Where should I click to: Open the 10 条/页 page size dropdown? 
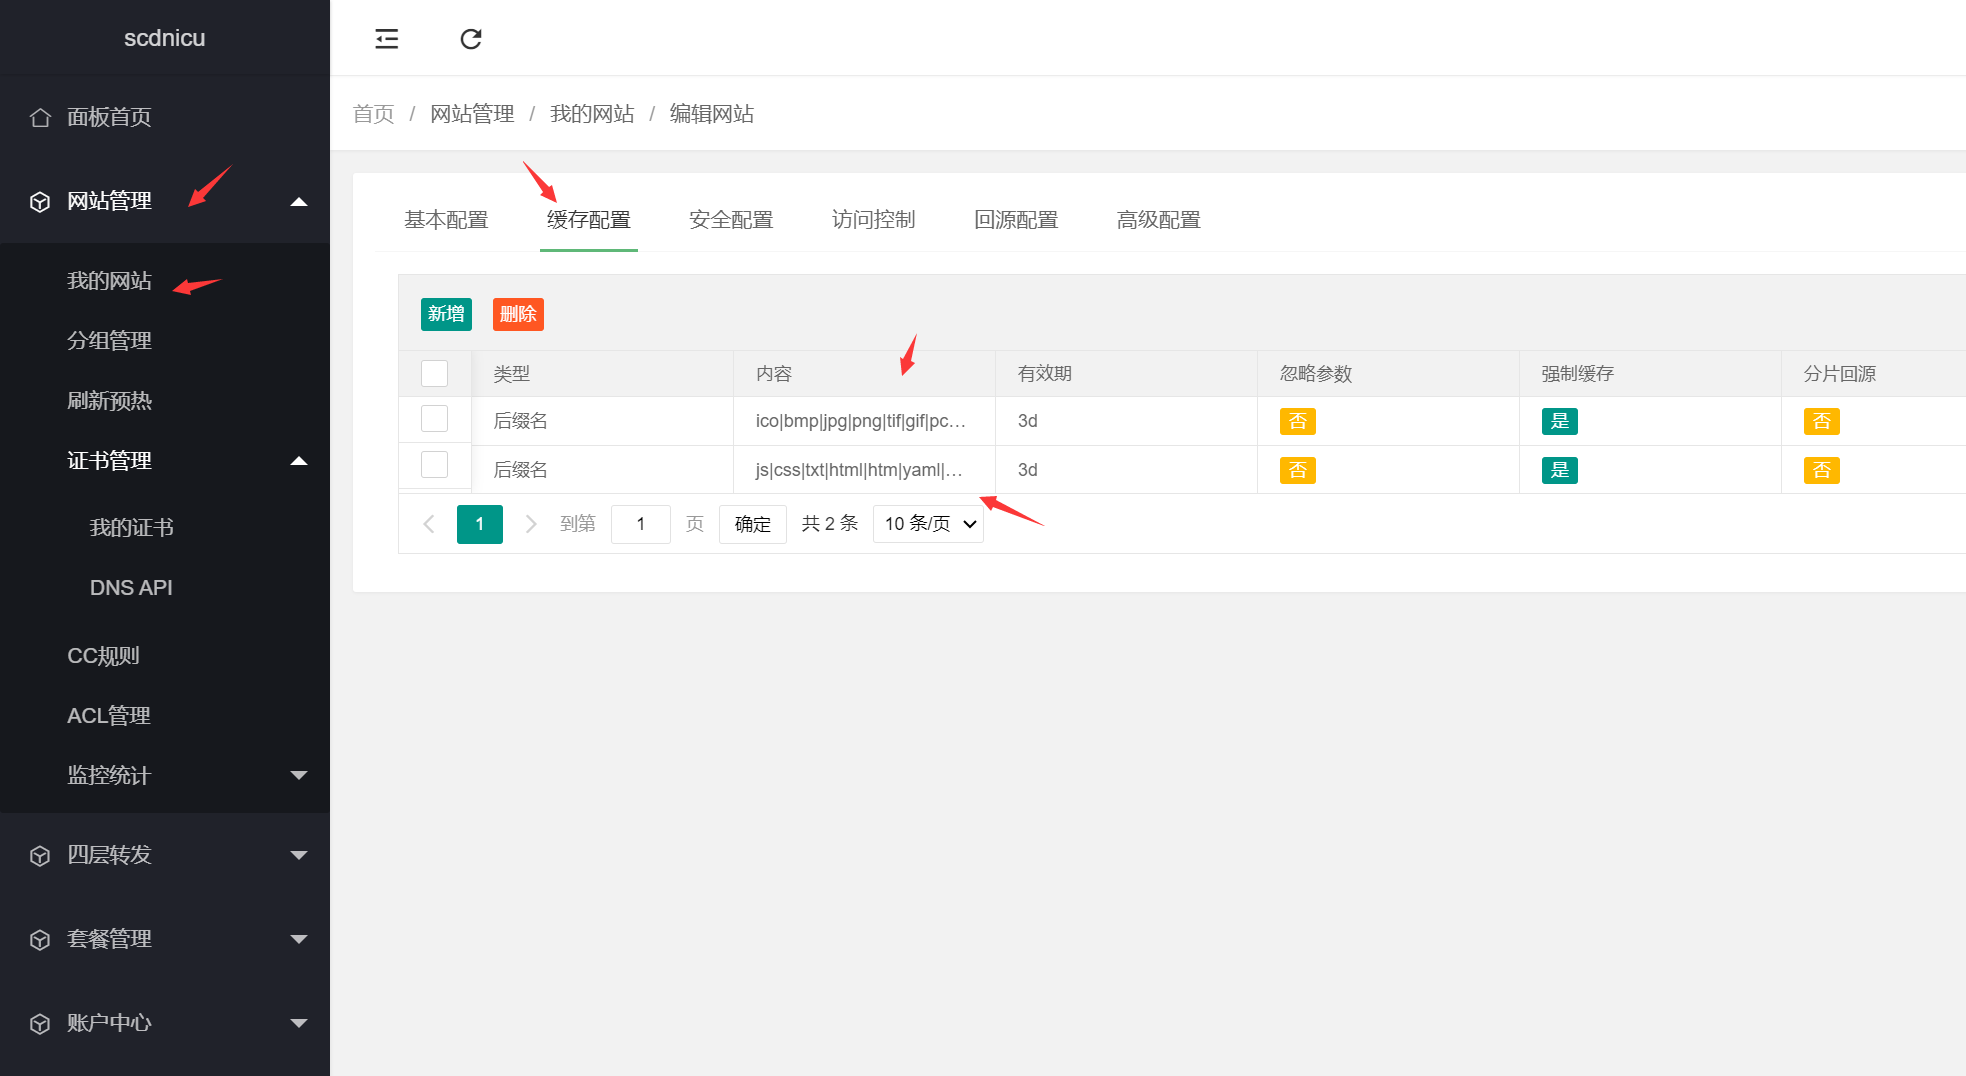point(927,523)
